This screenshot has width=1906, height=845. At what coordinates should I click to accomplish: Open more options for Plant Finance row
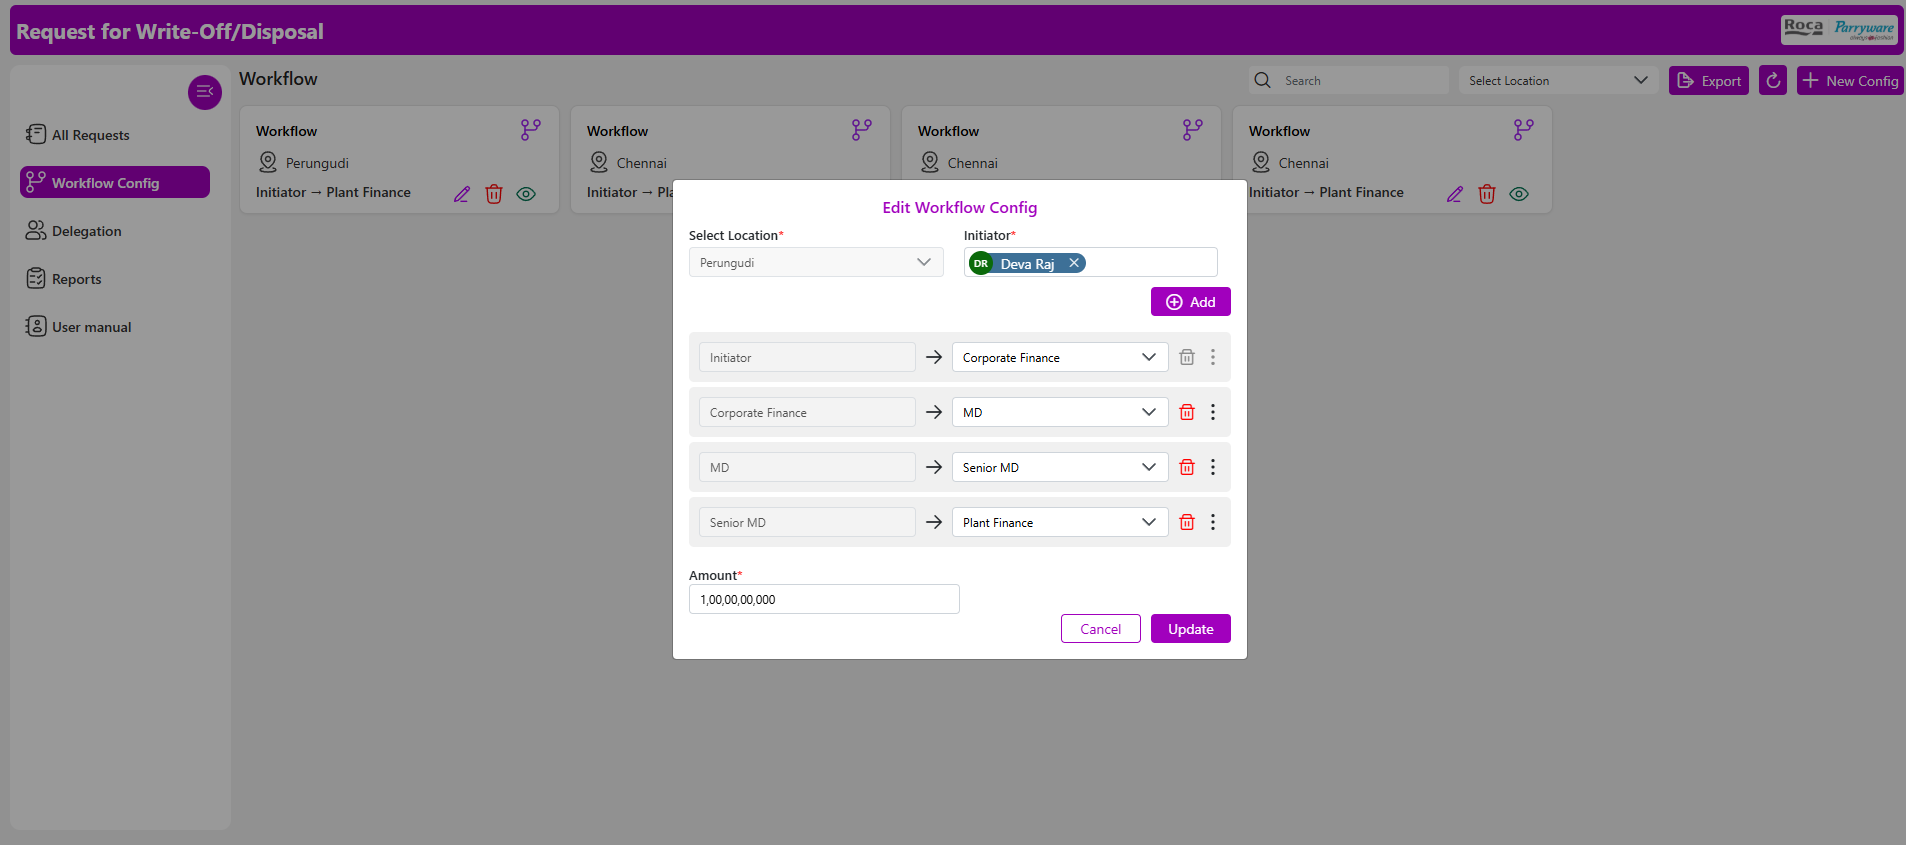click(x=1213, y=522)
